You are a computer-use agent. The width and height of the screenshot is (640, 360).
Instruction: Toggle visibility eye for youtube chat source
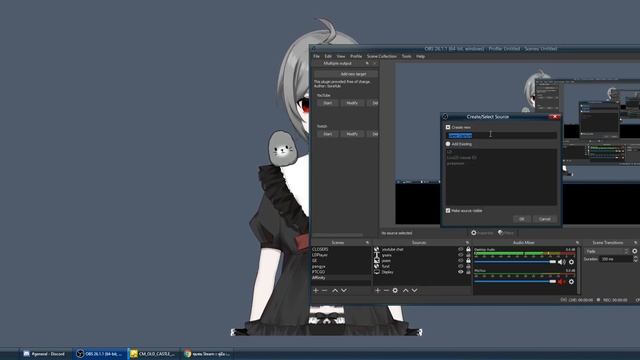coord(461,249)
